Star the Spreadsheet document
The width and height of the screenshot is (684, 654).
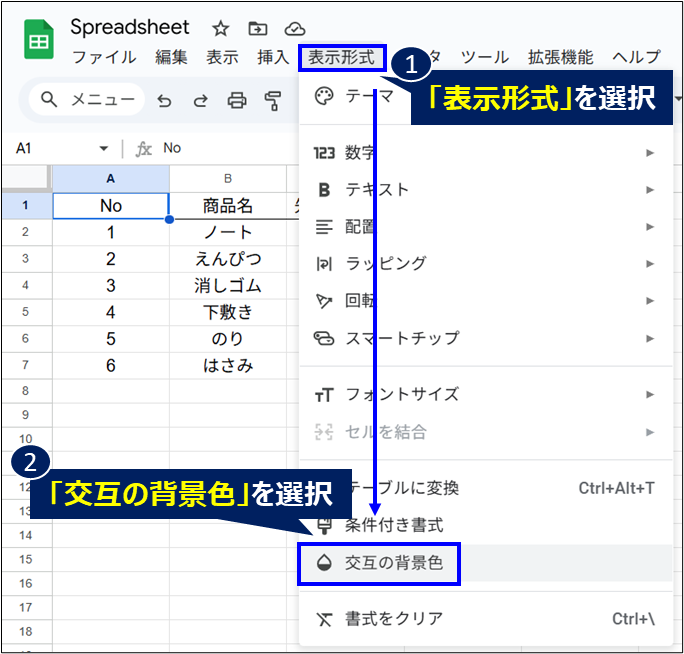pyautogui.click(x=220, y=29)
